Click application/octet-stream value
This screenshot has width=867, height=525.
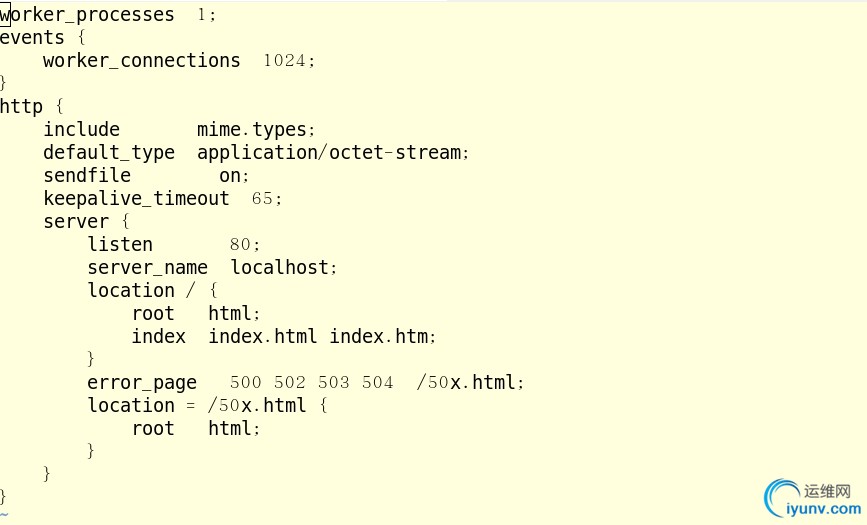[329, 153]
